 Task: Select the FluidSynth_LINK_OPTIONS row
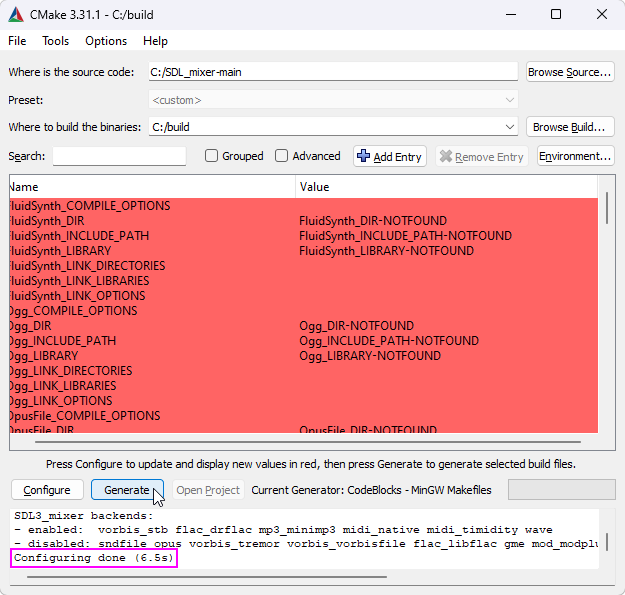tap(304, 296)
